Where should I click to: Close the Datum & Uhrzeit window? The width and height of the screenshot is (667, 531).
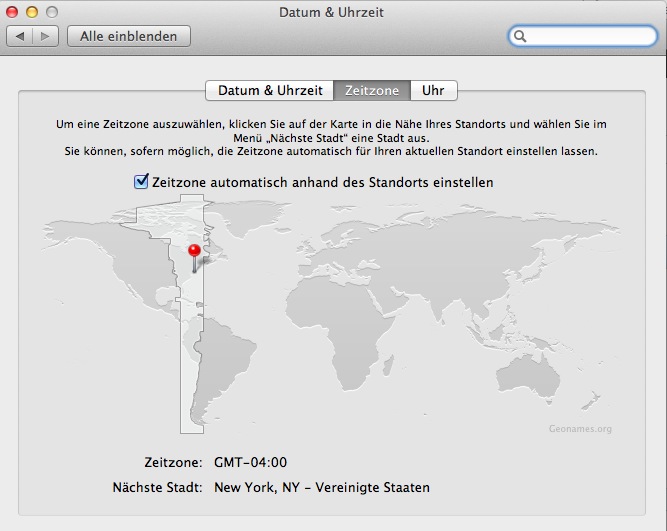tap(13, 12)
